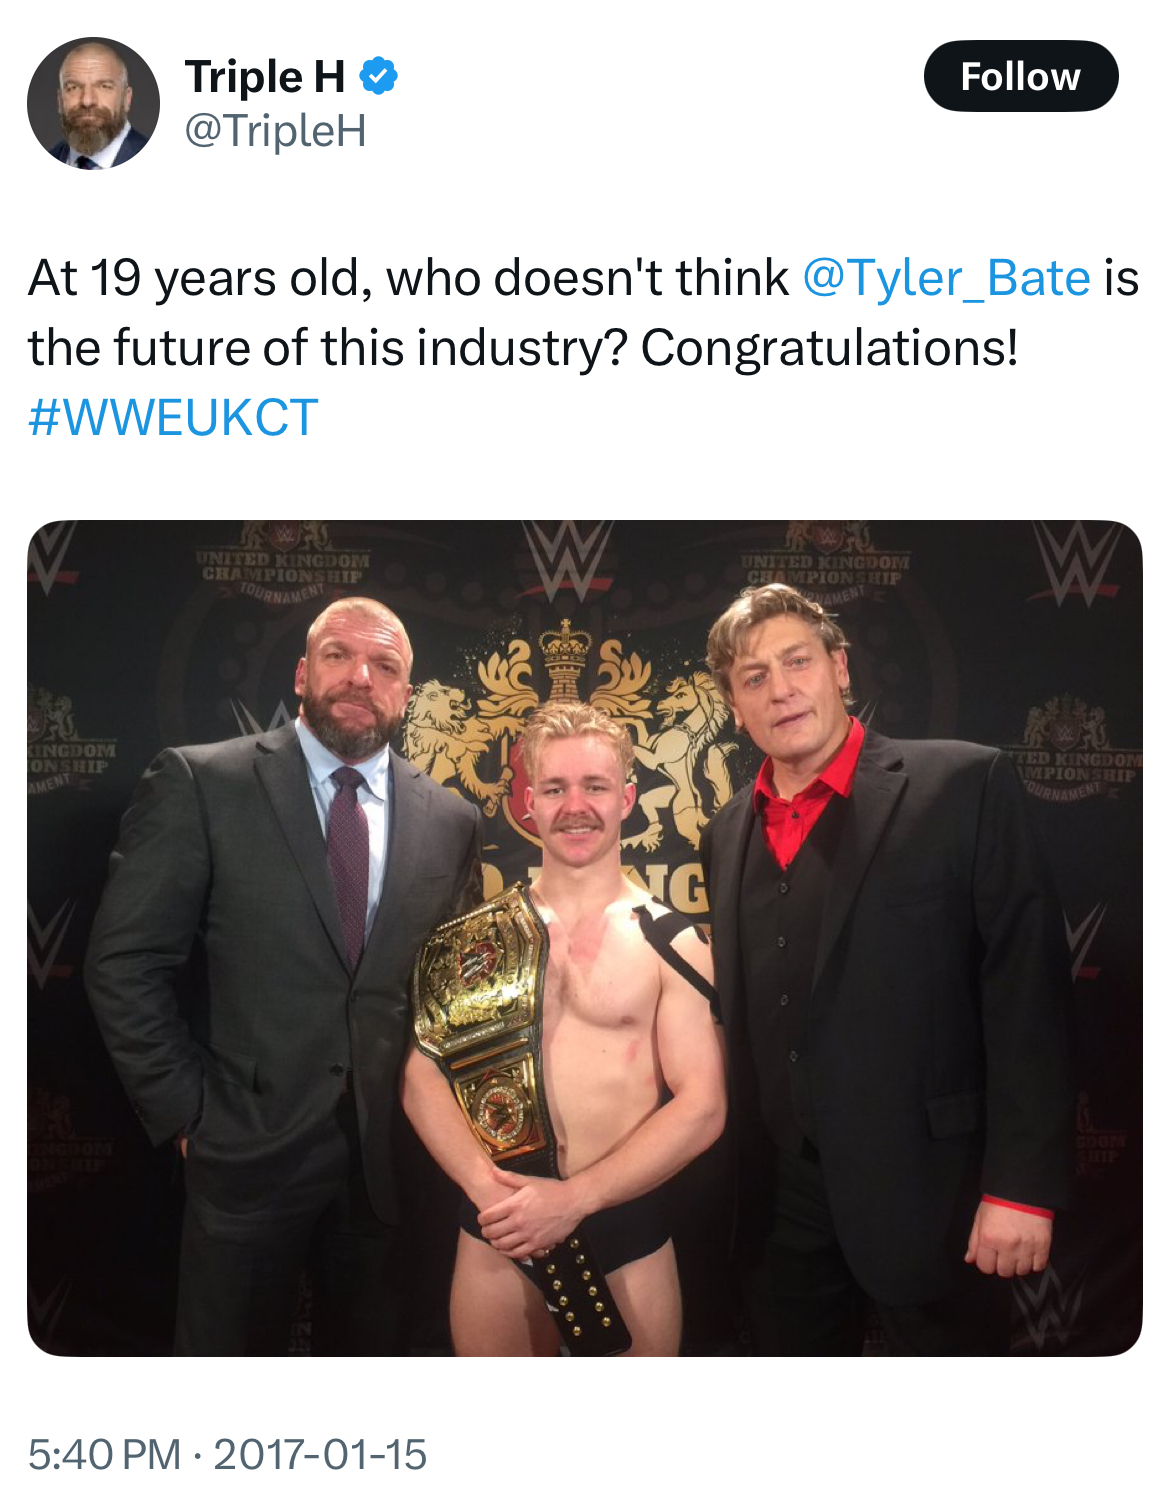This screenshot has height=1494, width=1170.
Task: Open the Triple H profile avatar
Action: coord(93,103)
